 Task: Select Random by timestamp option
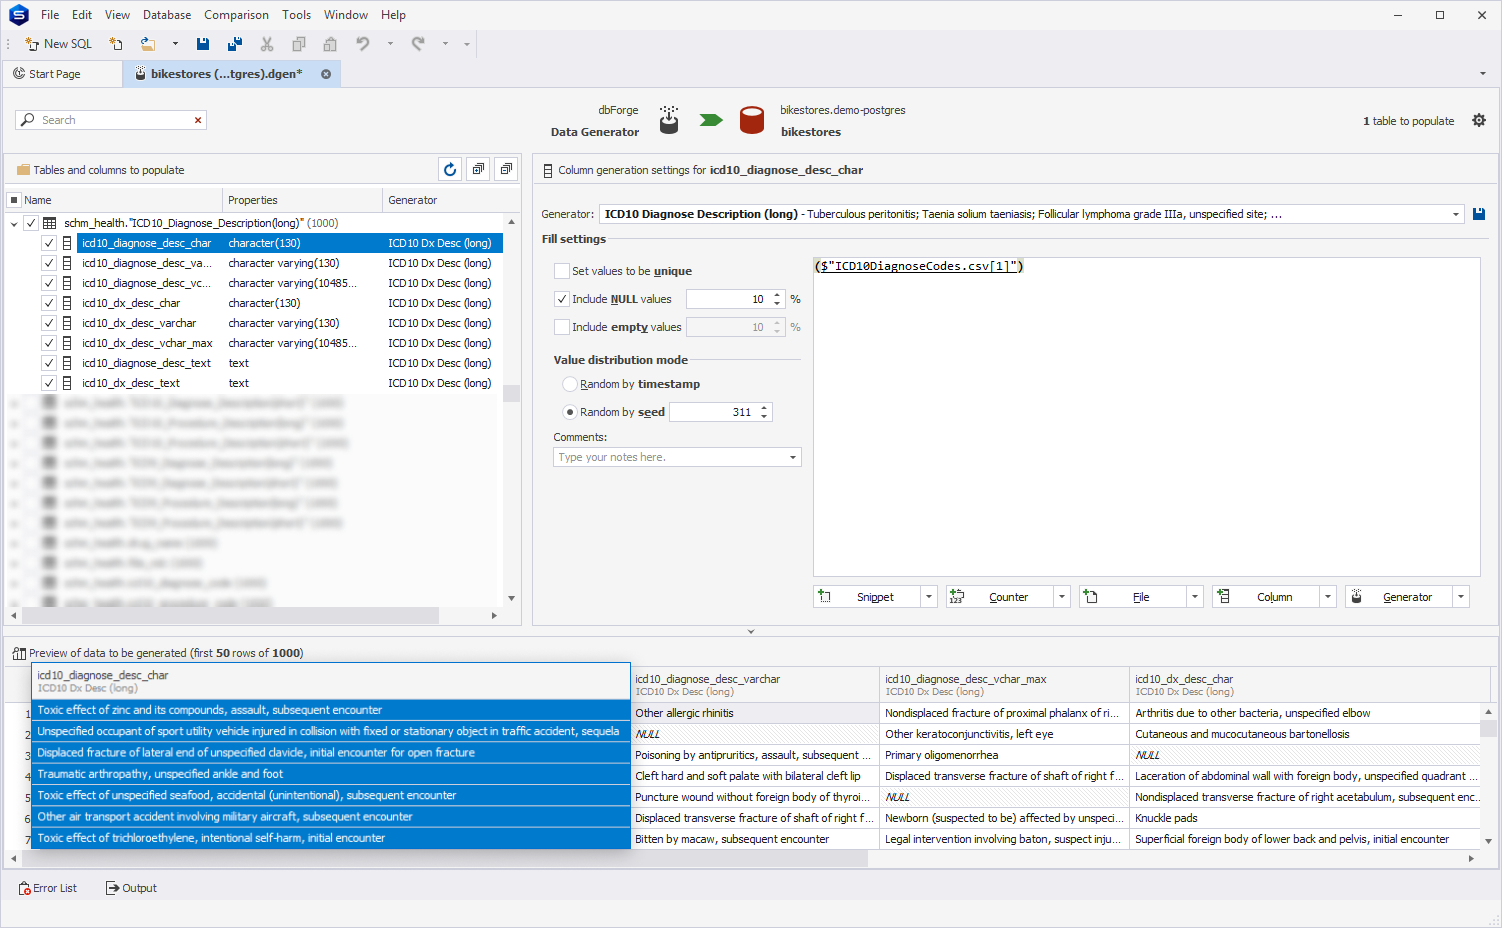click(570, 384)
